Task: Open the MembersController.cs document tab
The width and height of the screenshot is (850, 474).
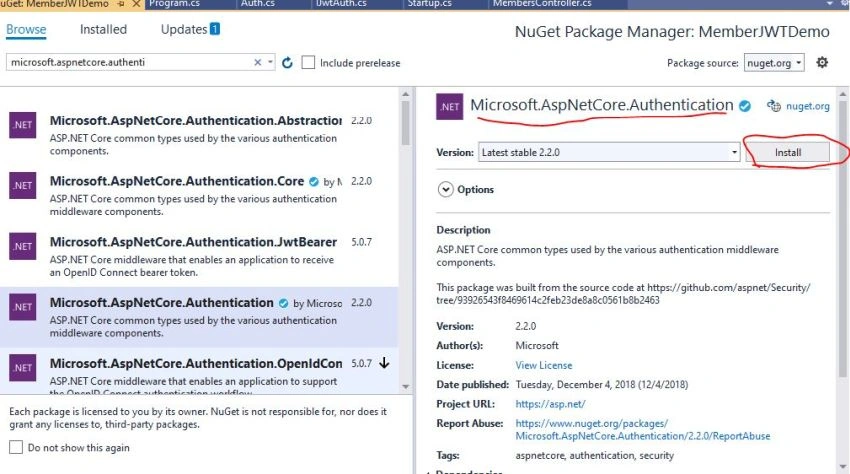Action: point(542,4)
